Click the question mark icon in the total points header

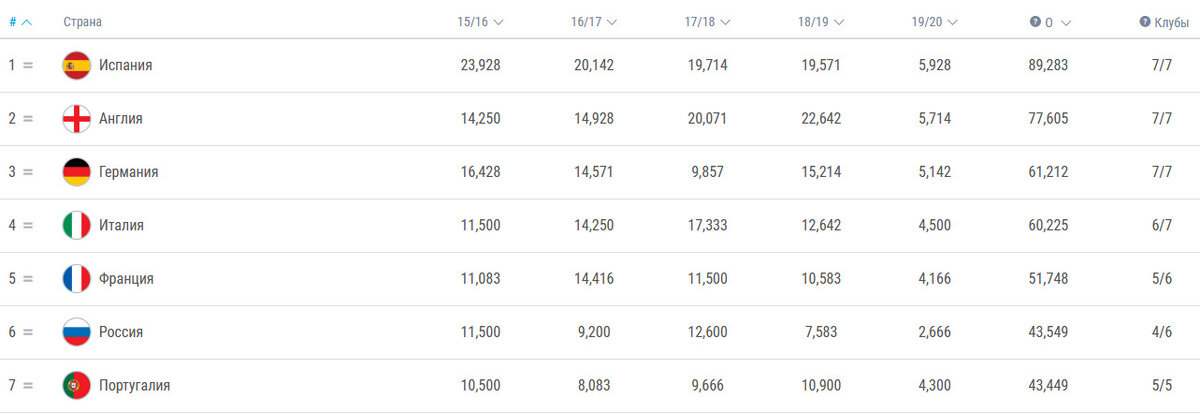point(1035,21)
